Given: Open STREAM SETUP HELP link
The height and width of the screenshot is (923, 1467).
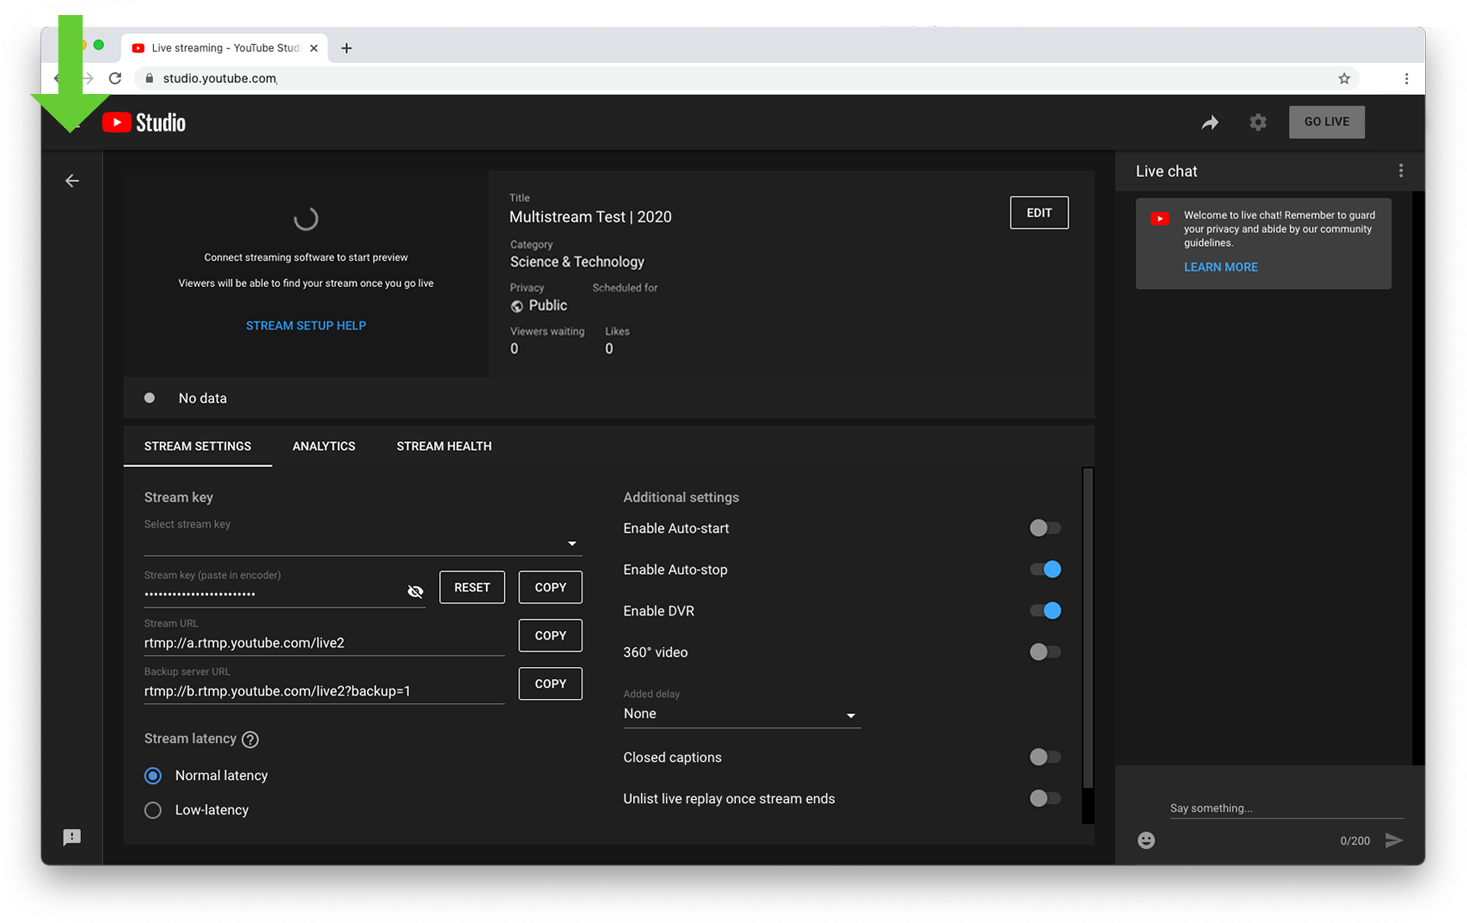Looking at the screenshot, I should [x=306, y=326].
